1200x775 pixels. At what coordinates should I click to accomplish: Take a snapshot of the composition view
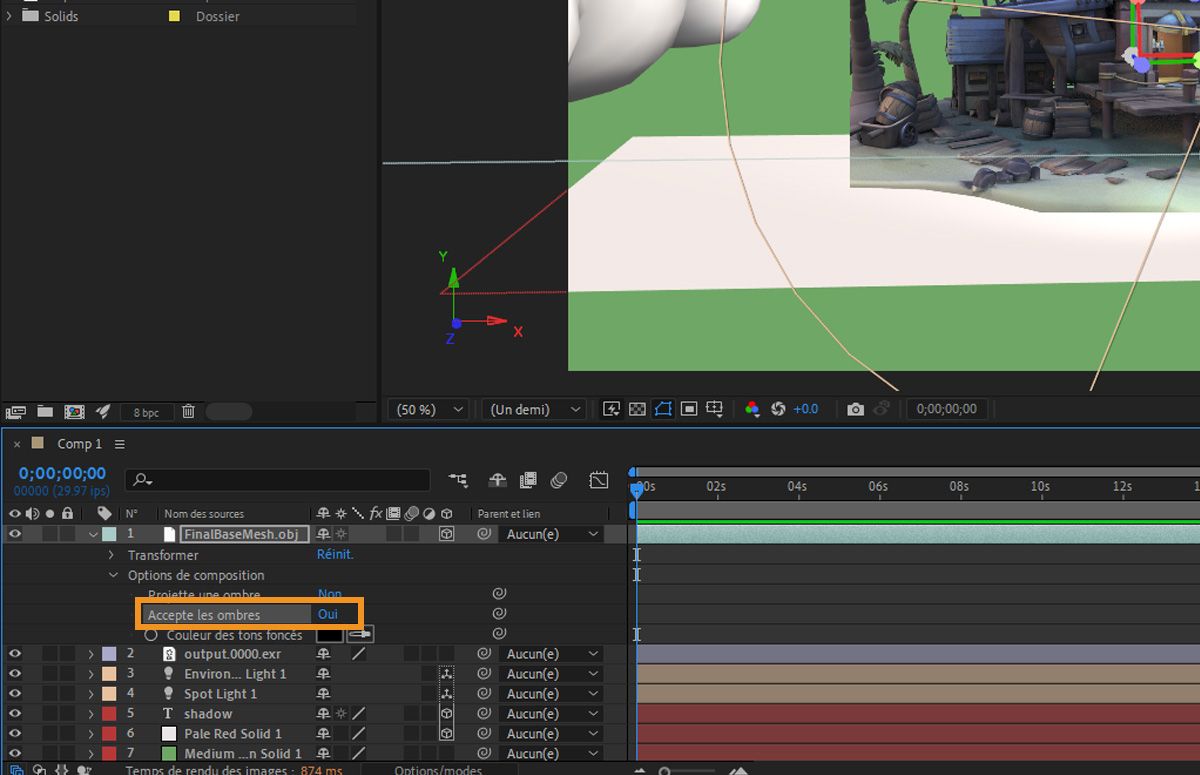(x=857, y=408)
